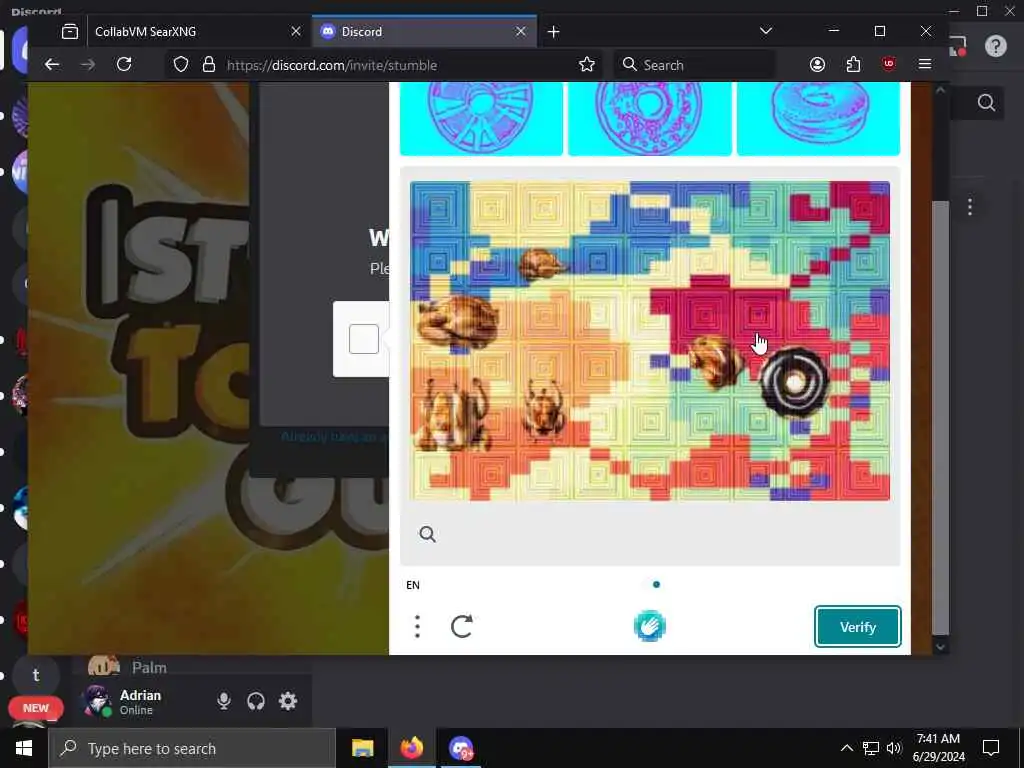
Task: Show site security padlock info
Action: pyautogui.click(x=208, y=64)
